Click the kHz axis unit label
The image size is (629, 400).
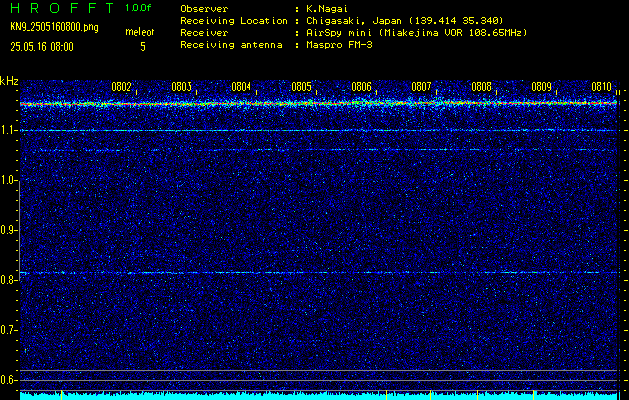(x=9, y=81)
